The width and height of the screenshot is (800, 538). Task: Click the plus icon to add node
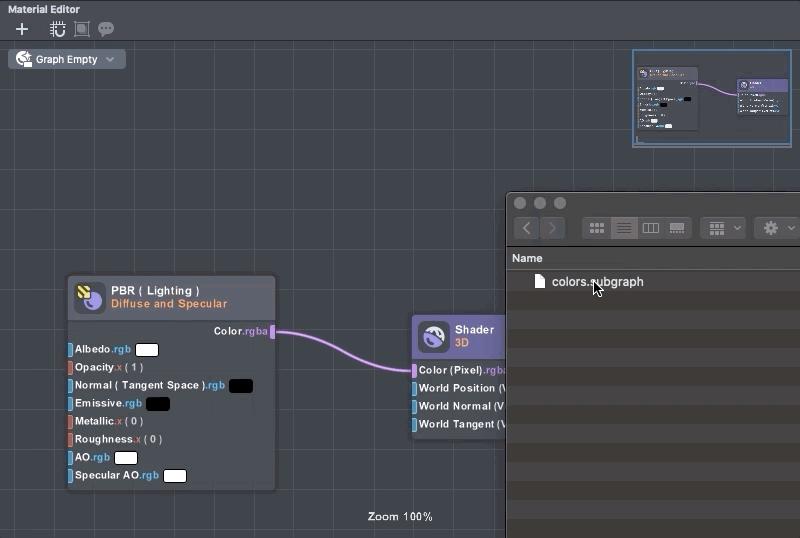22,29
